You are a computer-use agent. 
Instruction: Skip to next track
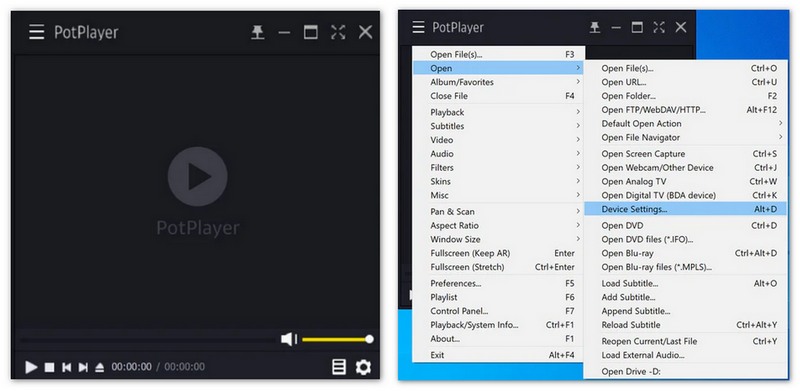(83, 367)
